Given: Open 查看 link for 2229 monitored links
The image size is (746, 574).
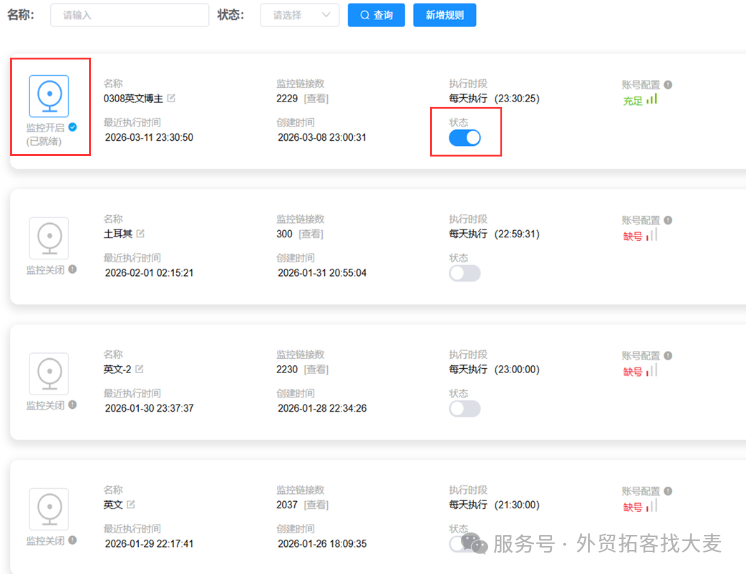Looking at the screenshot, I should (x=316, y=99).
